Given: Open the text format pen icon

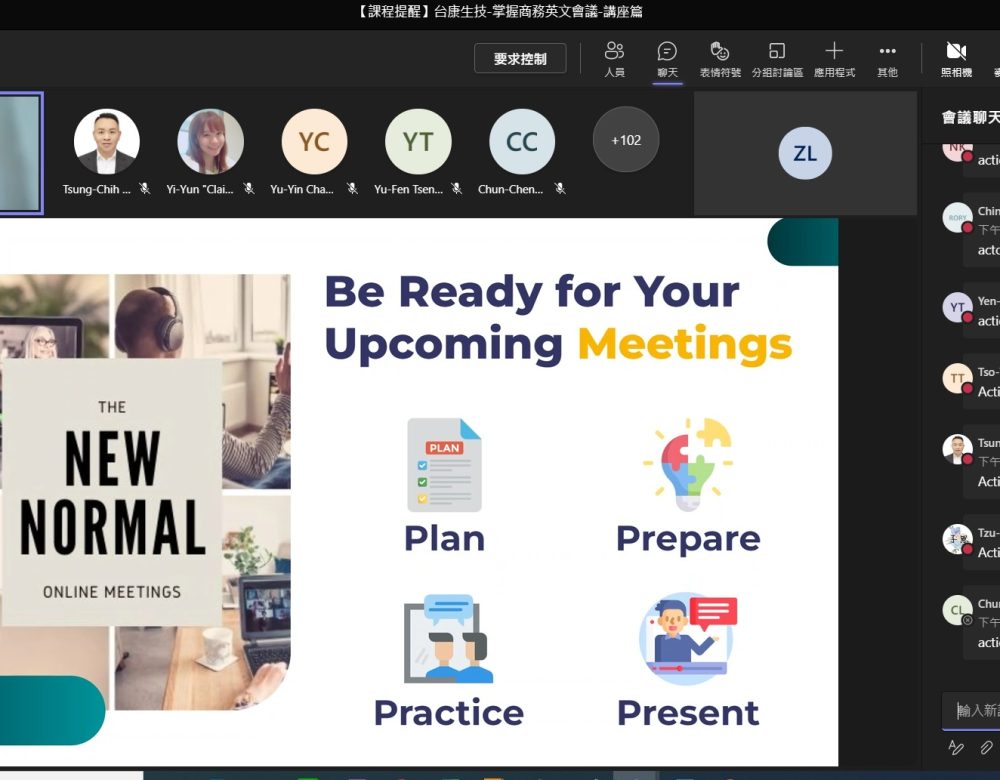Looking at the screenshot, I should point(956,747).
